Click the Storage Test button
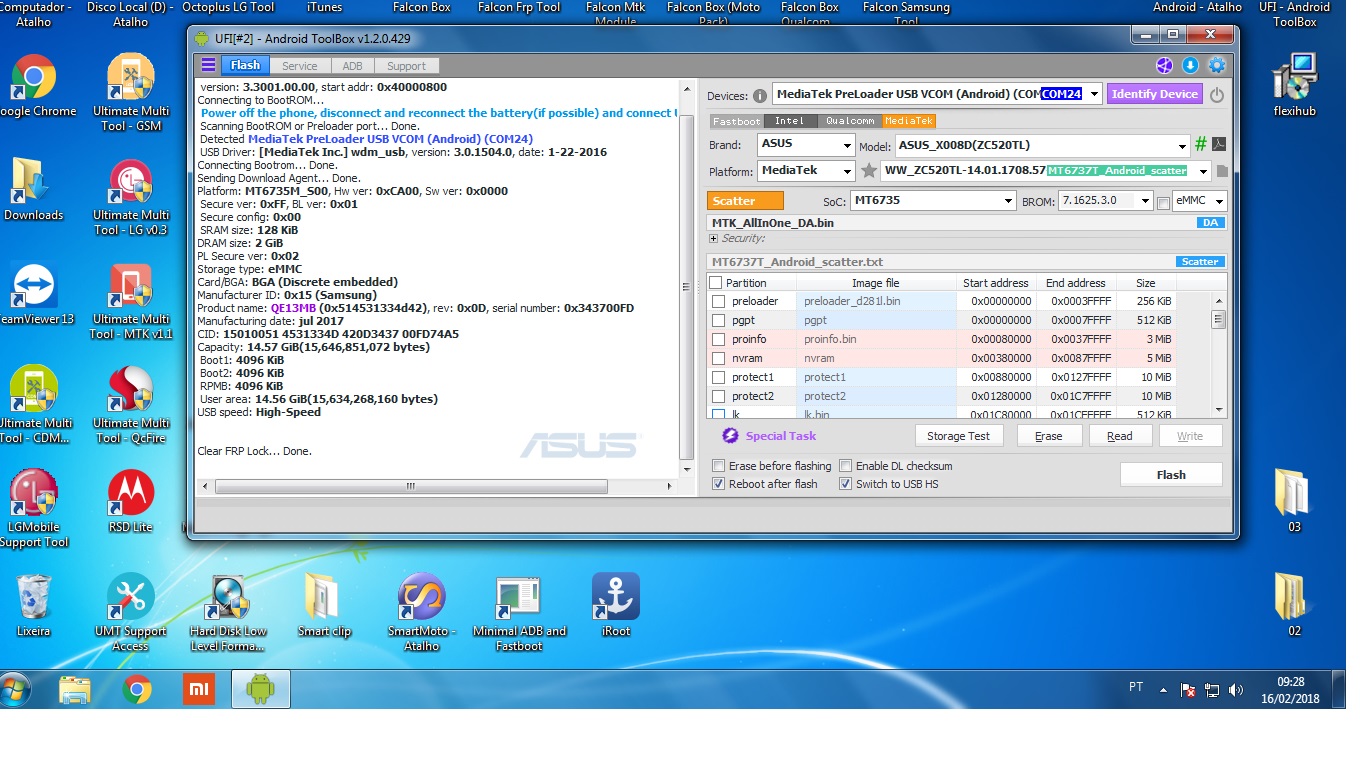This screenshot has height=768, width=1360. pyautogui.click(x=958, y=436)
